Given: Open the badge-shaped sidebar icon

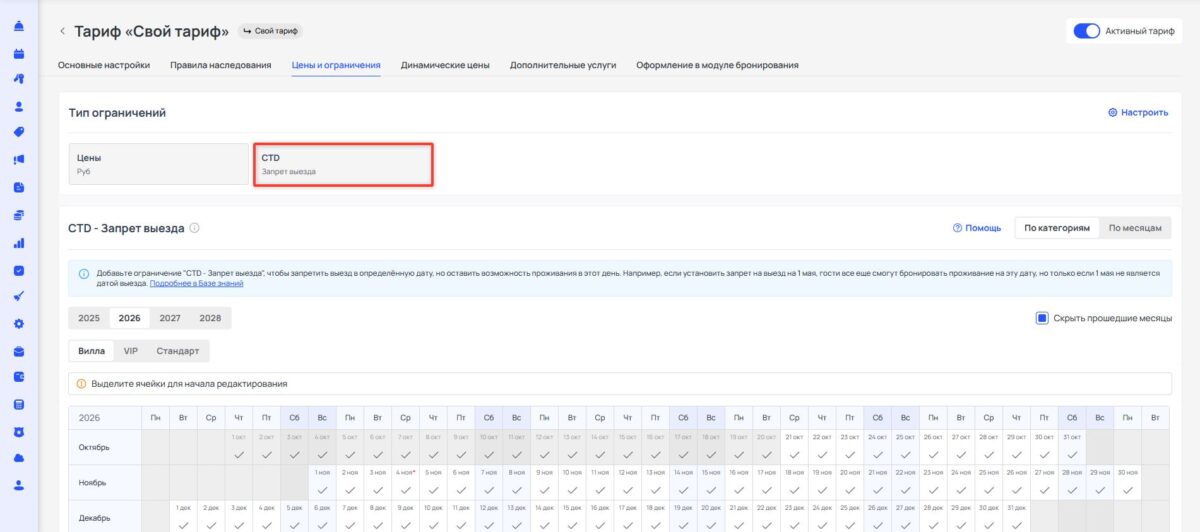Looking at the screenshot, I should [19, 432].
